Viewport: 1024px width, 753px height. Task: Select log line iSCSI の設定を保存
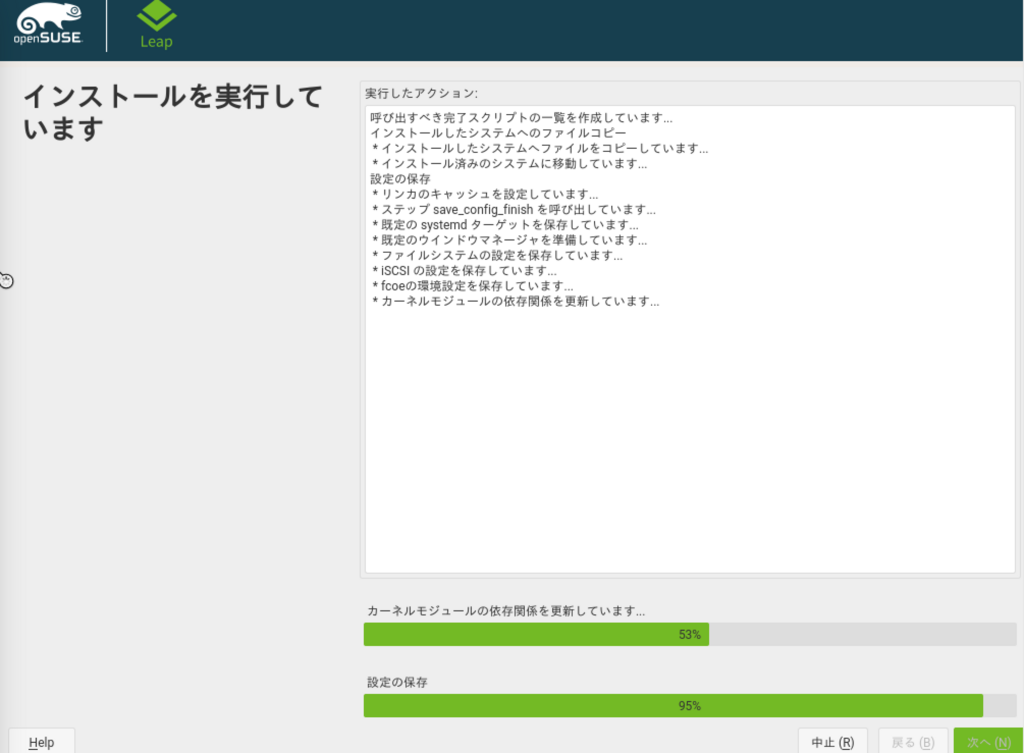point(464,270)
